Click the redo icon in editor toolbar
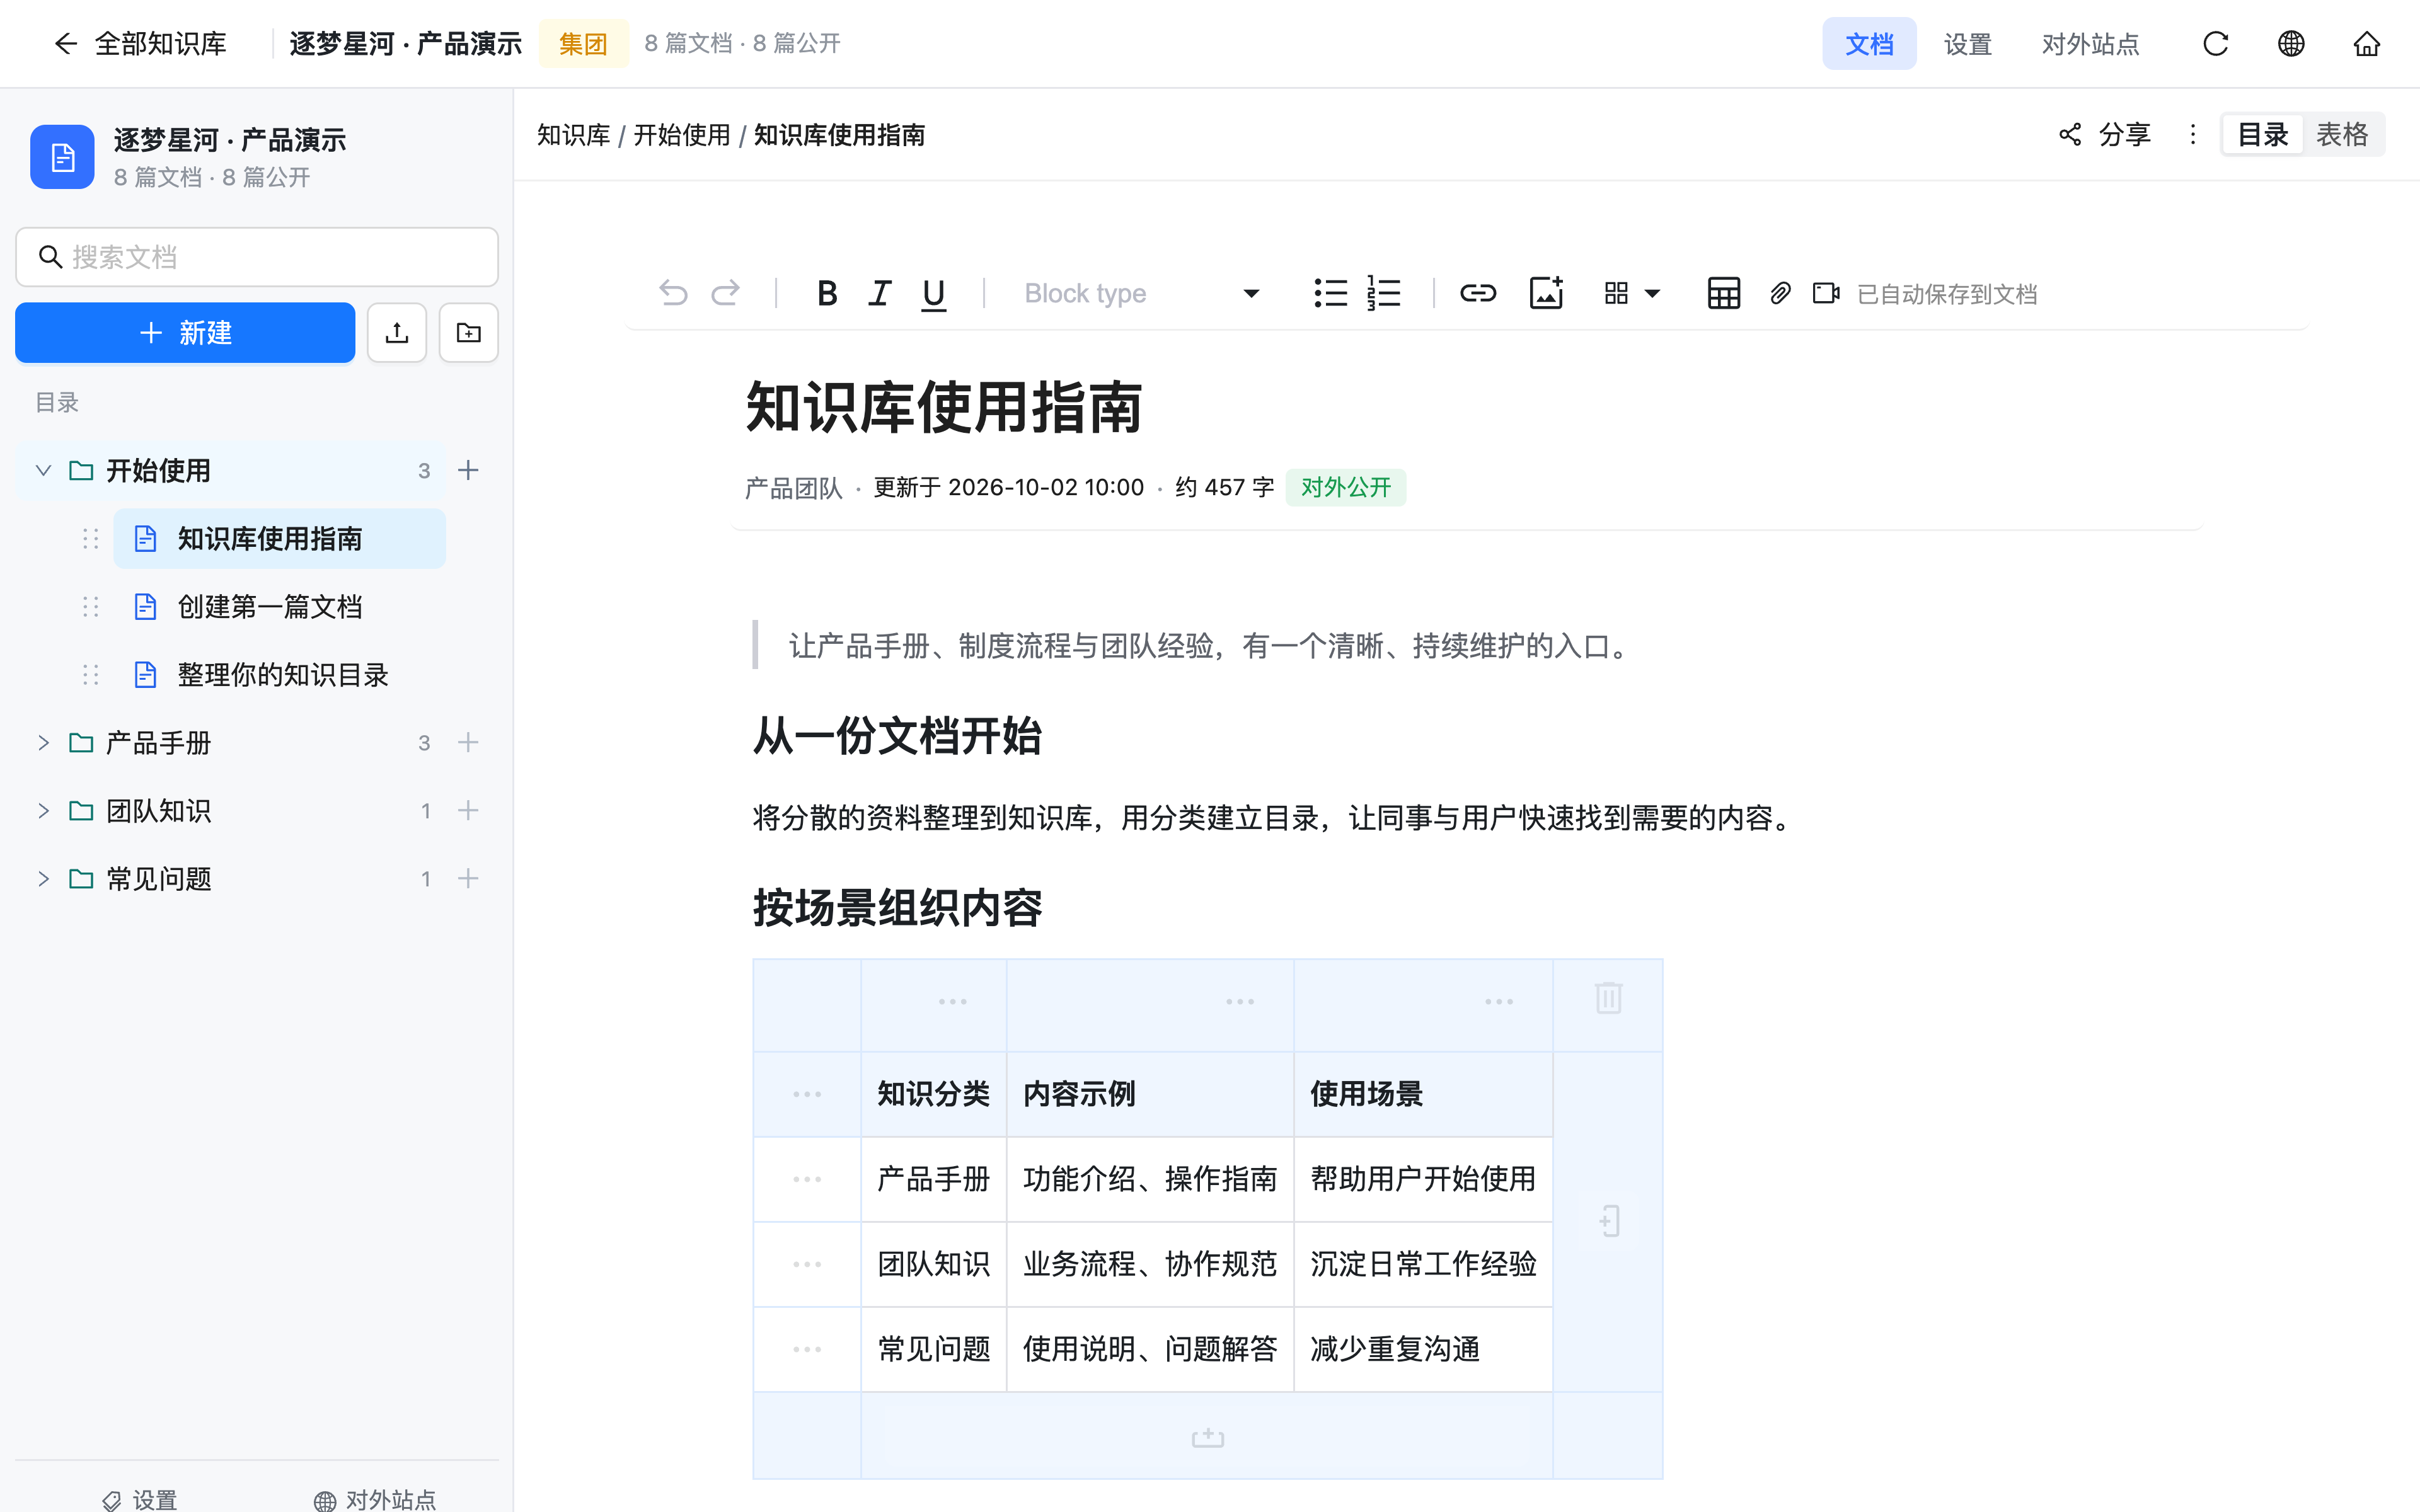2420x1512 pixels. click(725, 293)
